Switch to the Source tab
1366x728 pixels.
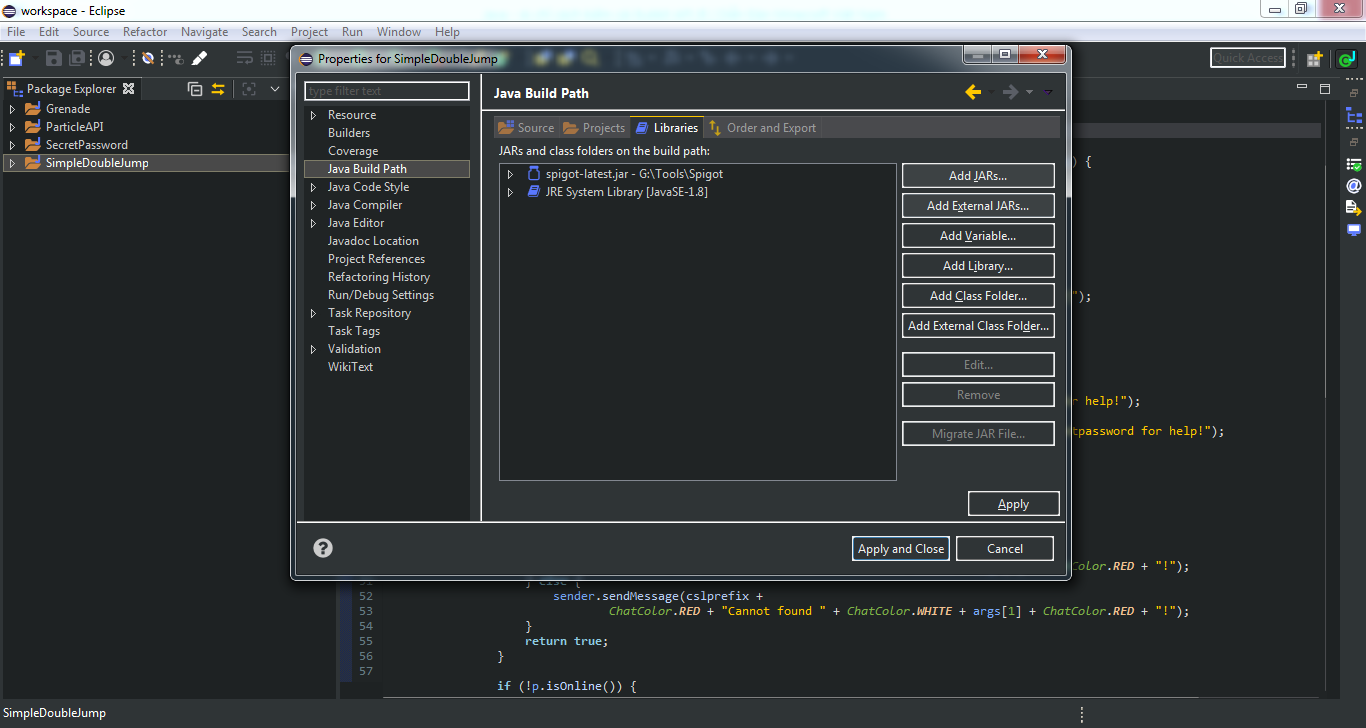click(x=526, y=128)
